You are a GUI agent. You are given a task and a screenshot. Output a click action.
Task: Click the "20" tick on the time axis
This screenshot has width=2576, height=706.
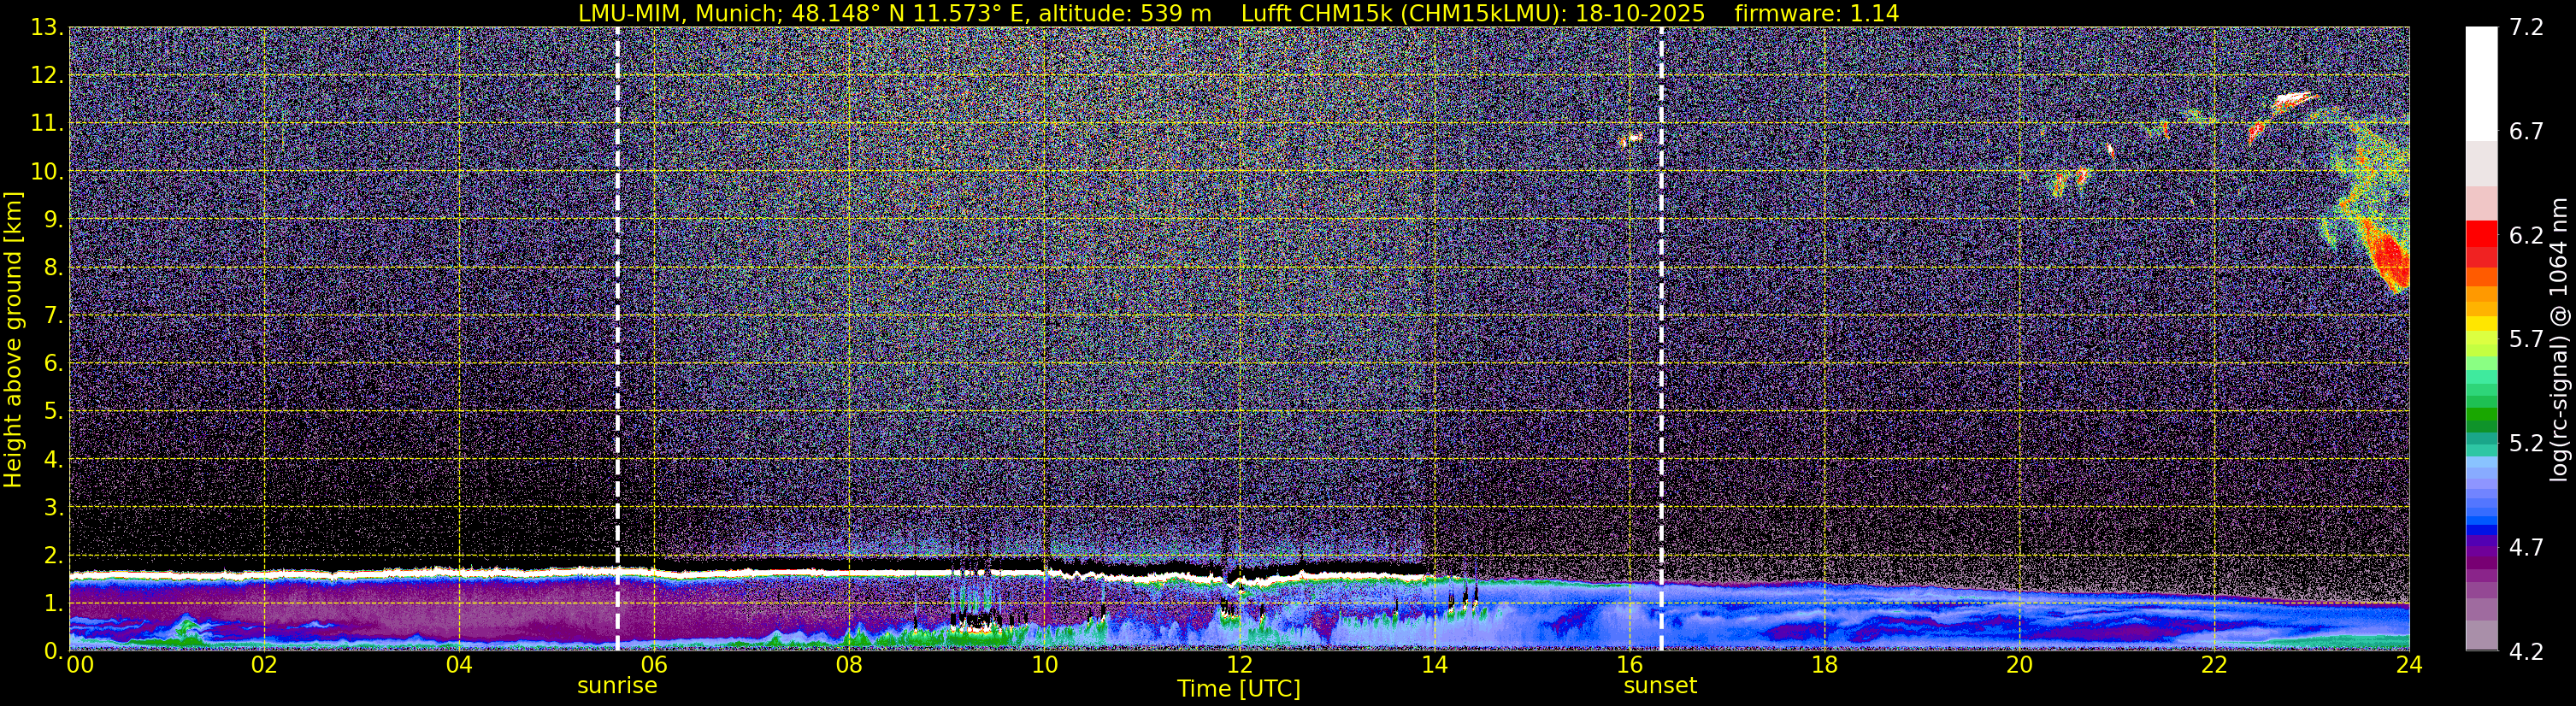[2019, 665]
